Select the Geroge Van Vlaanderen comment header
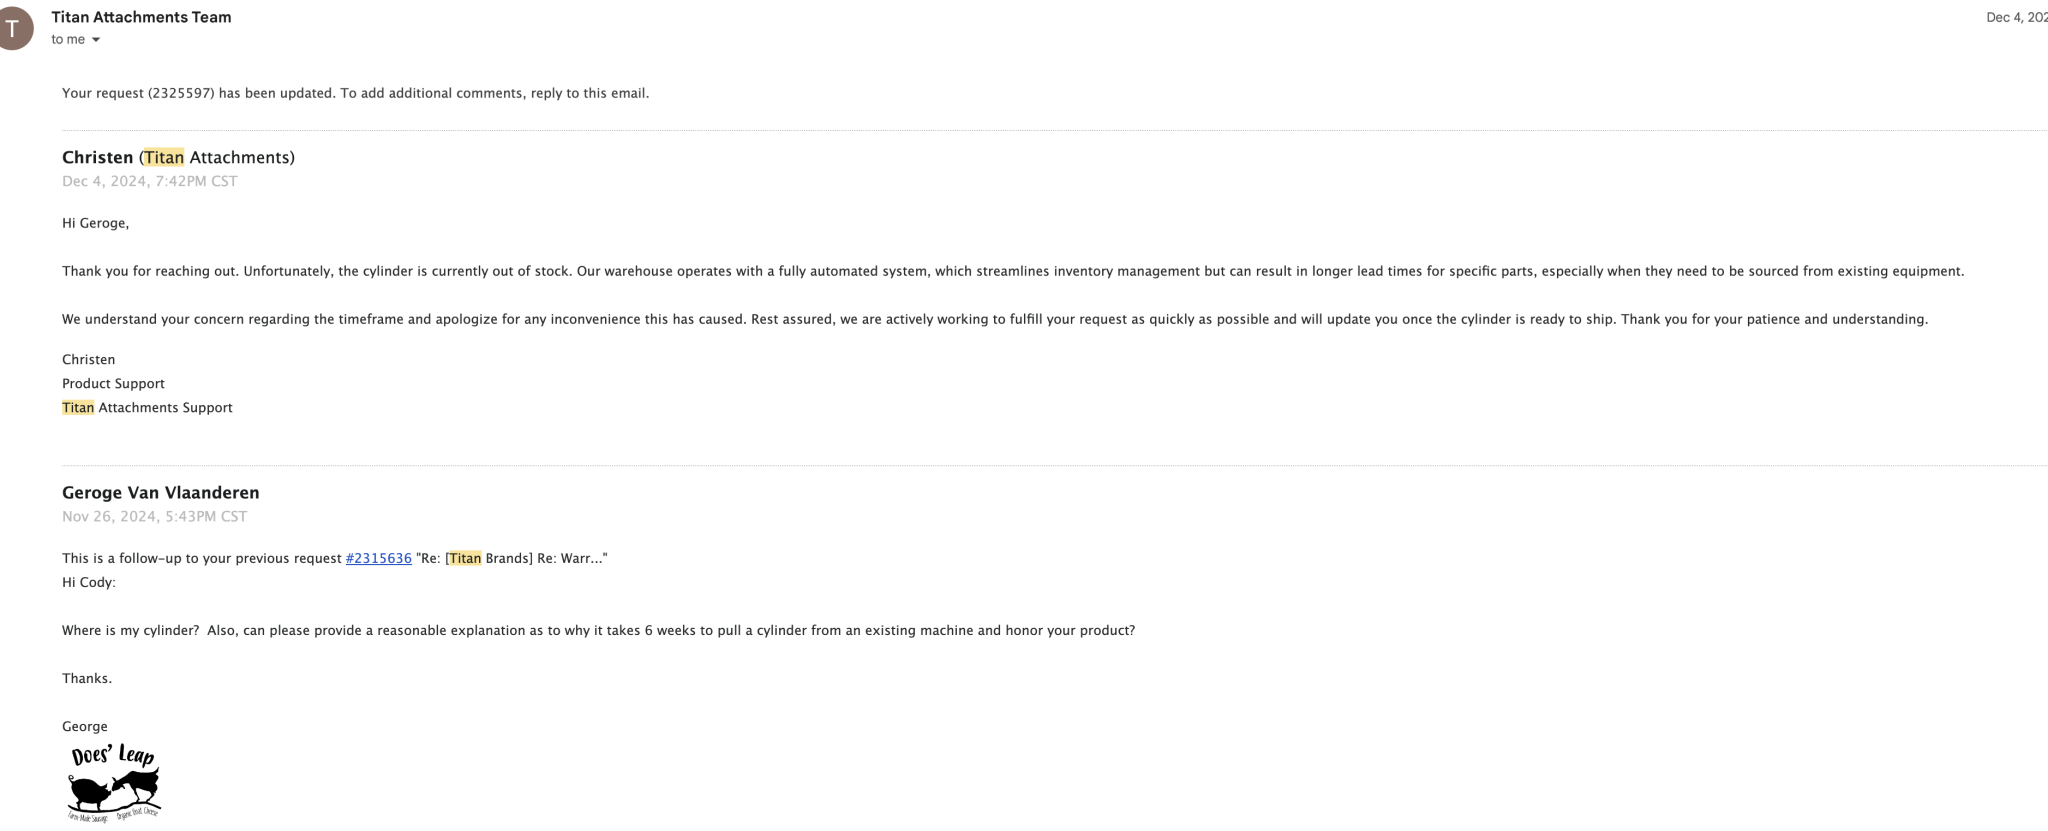 [x=161, y=492]
